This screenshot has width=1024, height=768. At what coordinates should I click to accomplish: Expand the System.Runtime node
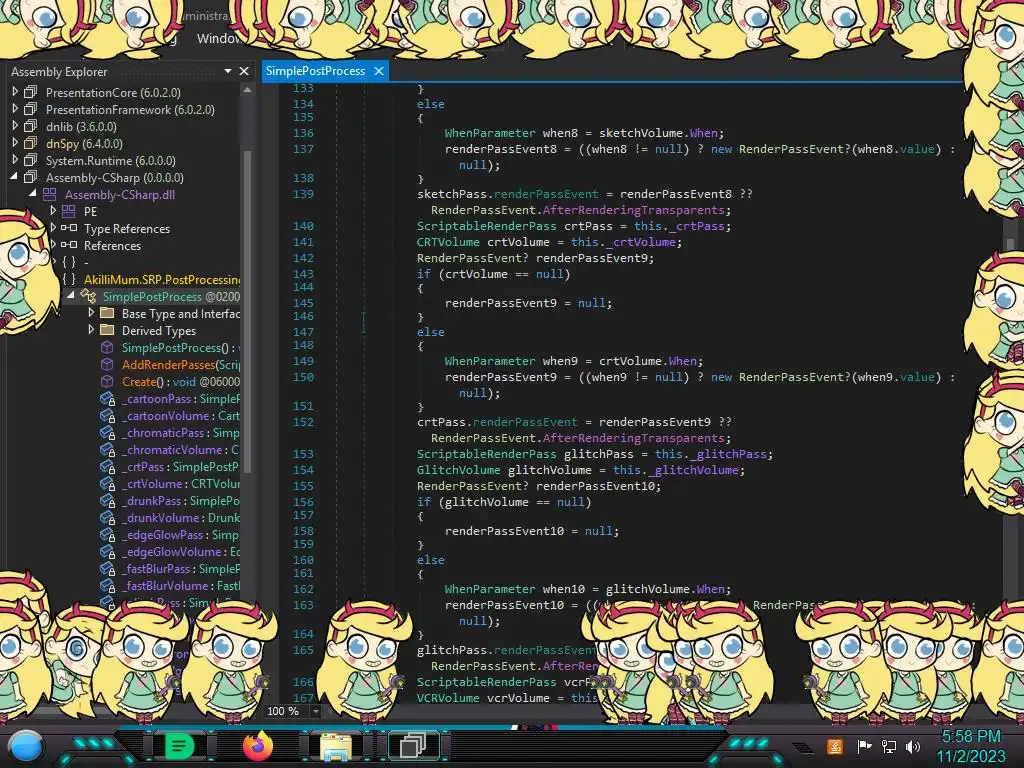14,160
